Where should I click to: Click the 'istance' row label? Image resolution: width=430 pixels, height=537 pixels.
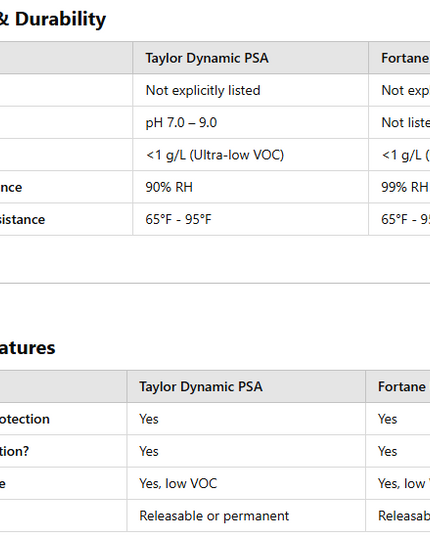22,220
